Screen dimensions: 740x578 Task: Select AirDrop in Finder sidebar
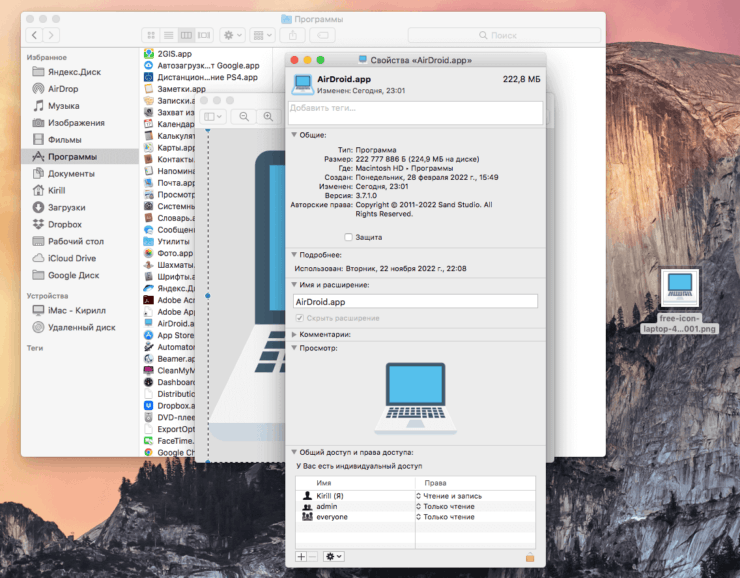coord(63,88)
